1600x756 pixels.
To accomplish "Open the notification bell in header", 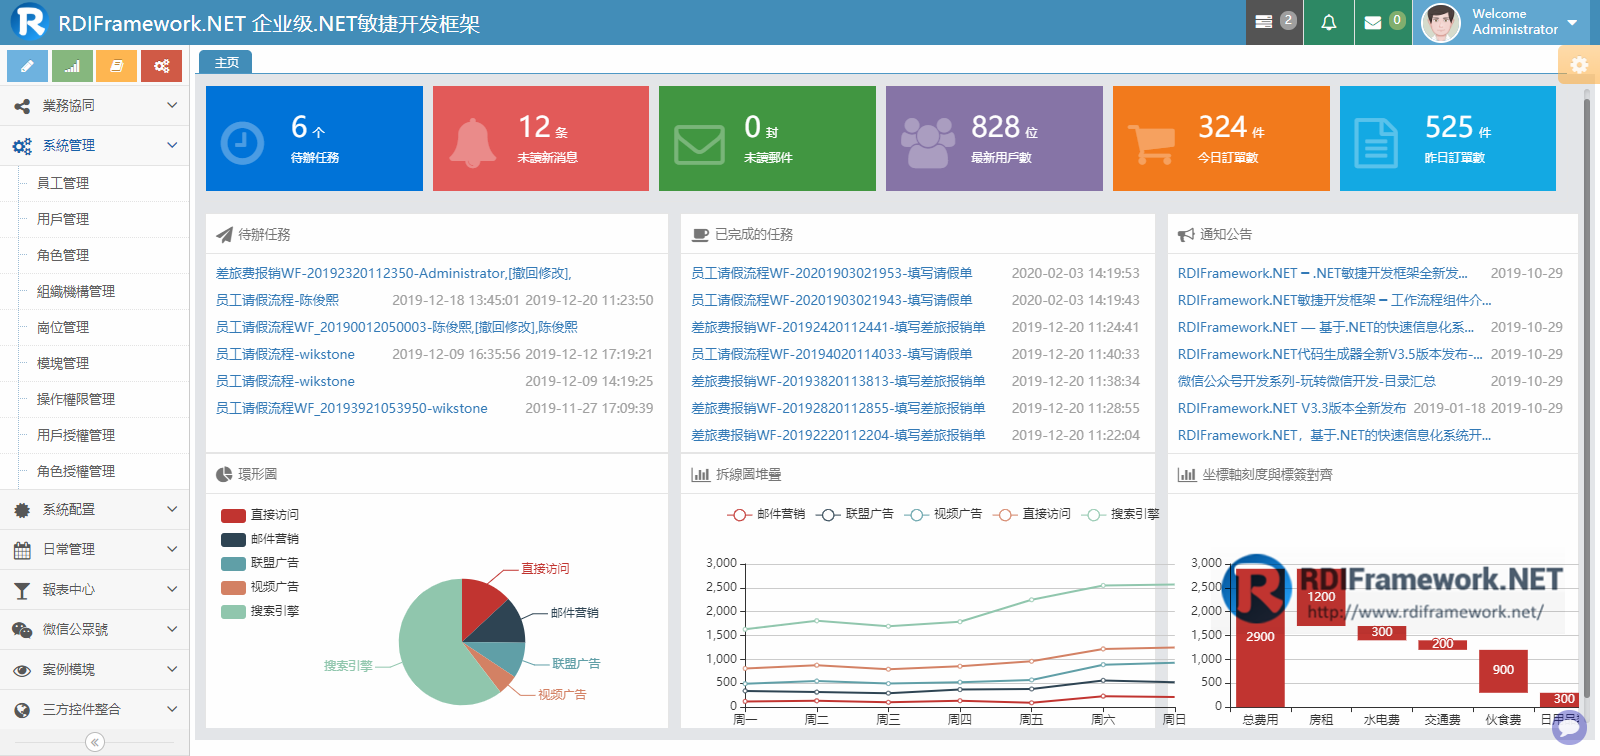I will (1328, 22).
